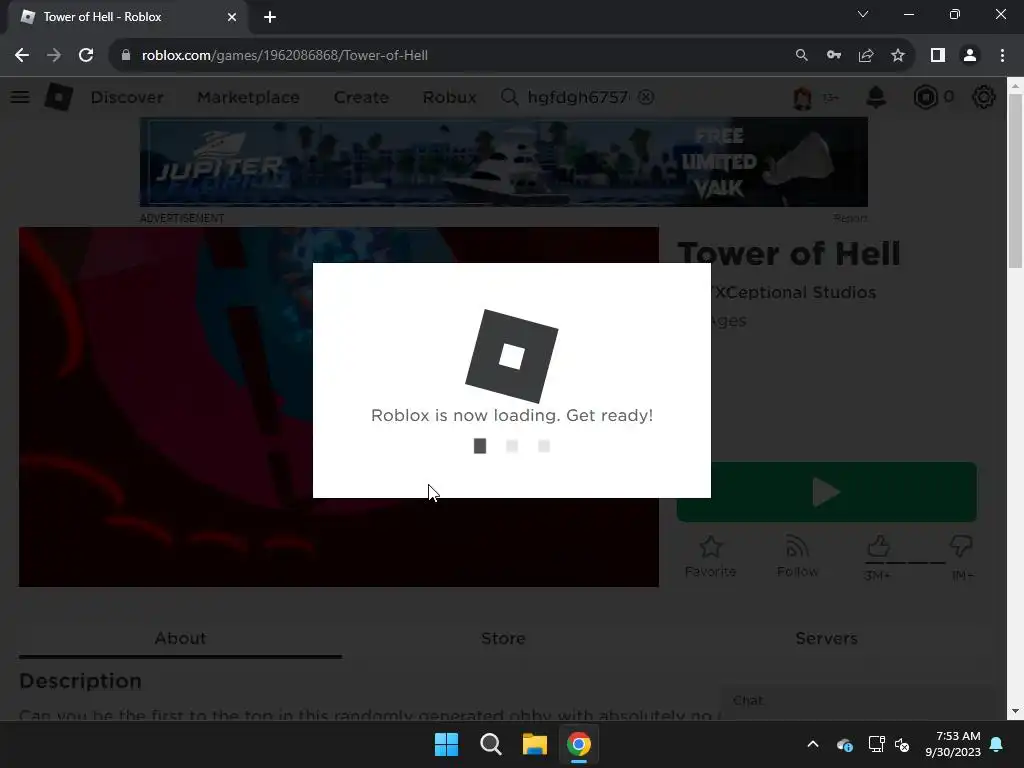Open the Chrome three-dot menu
This screenshot has height=768, width=1024.
[1002, 56]
